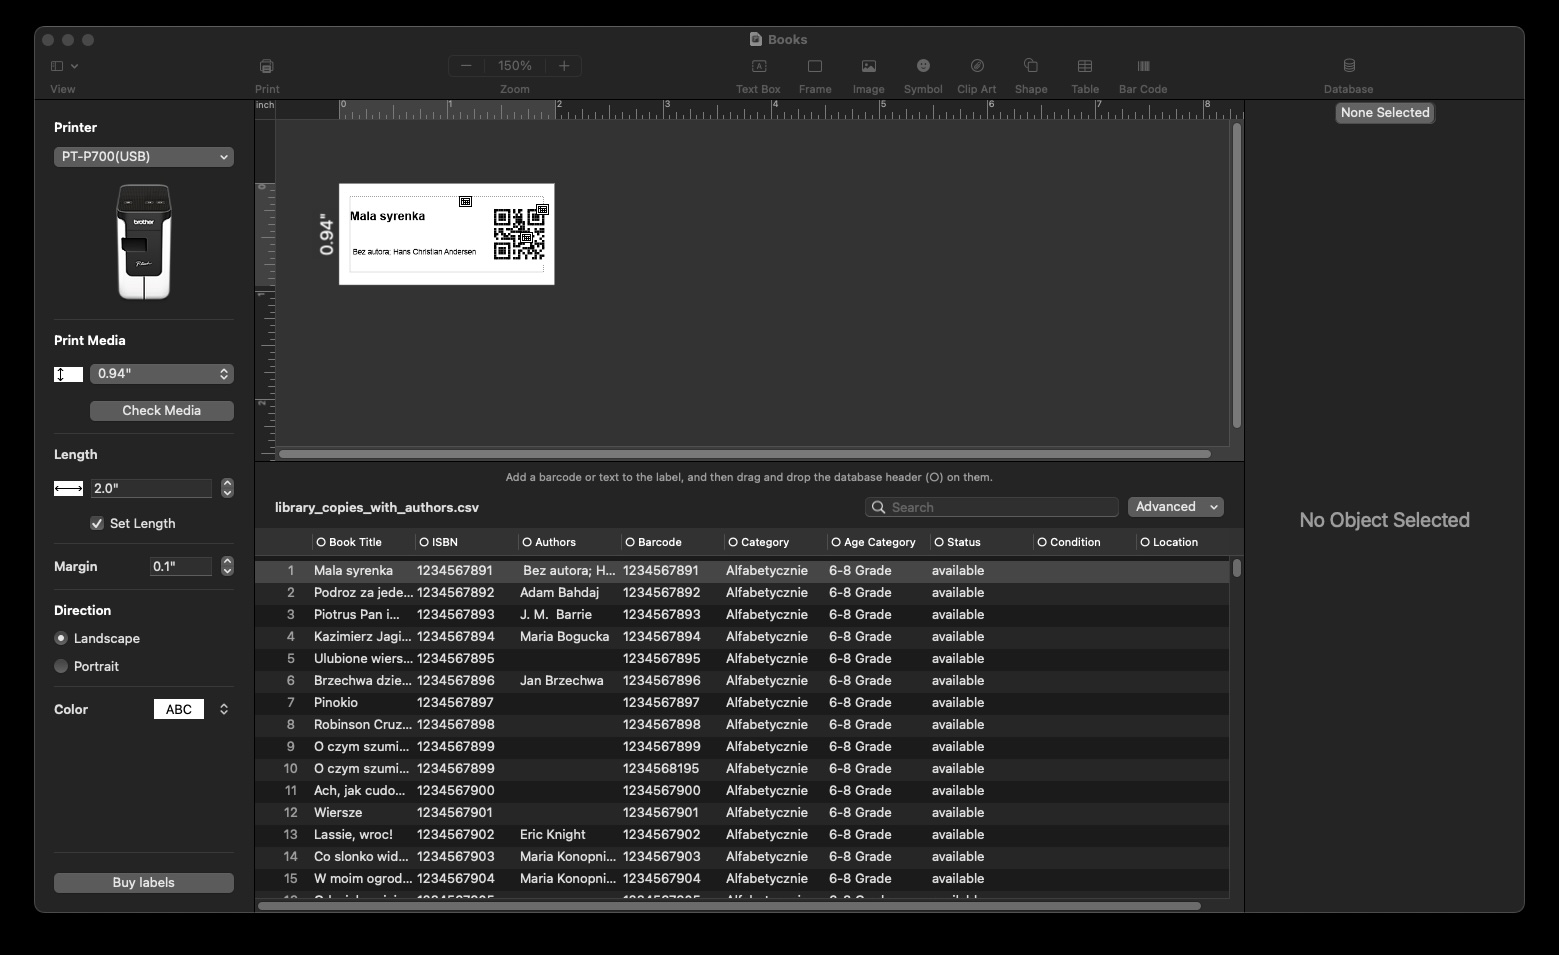Click the Age Category header marker
This screenshot has height=955, width=1559.
836,542
